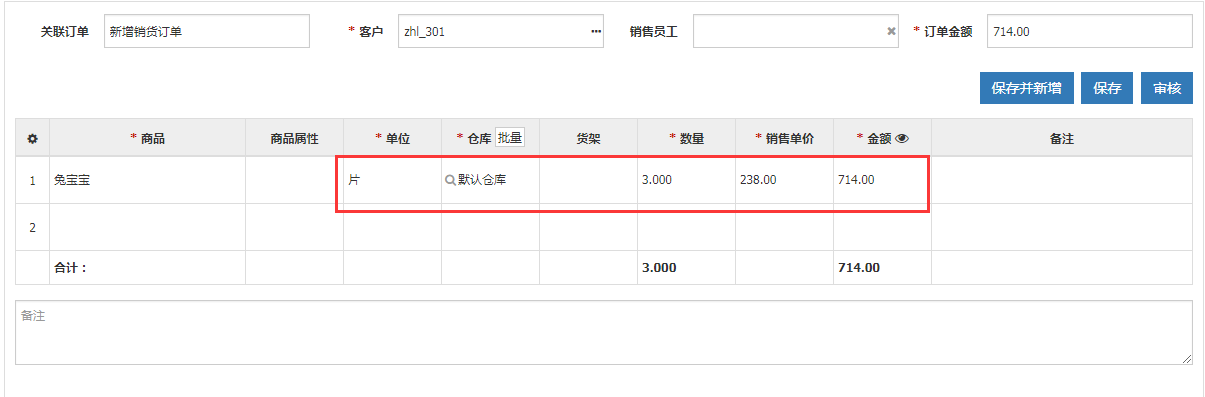Select the 兔宝宝 product cell

point(148,181)
